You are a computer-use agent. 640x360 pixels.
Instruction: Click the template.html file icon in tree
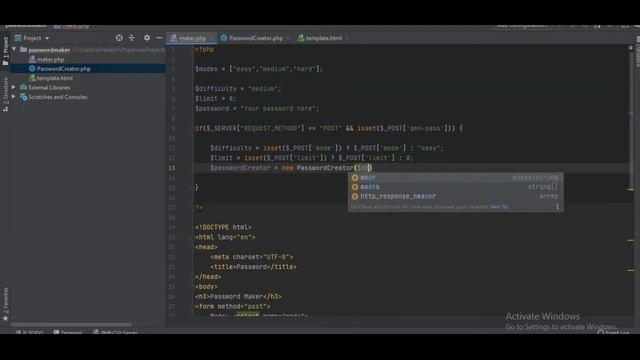click(x=32, y=78)
